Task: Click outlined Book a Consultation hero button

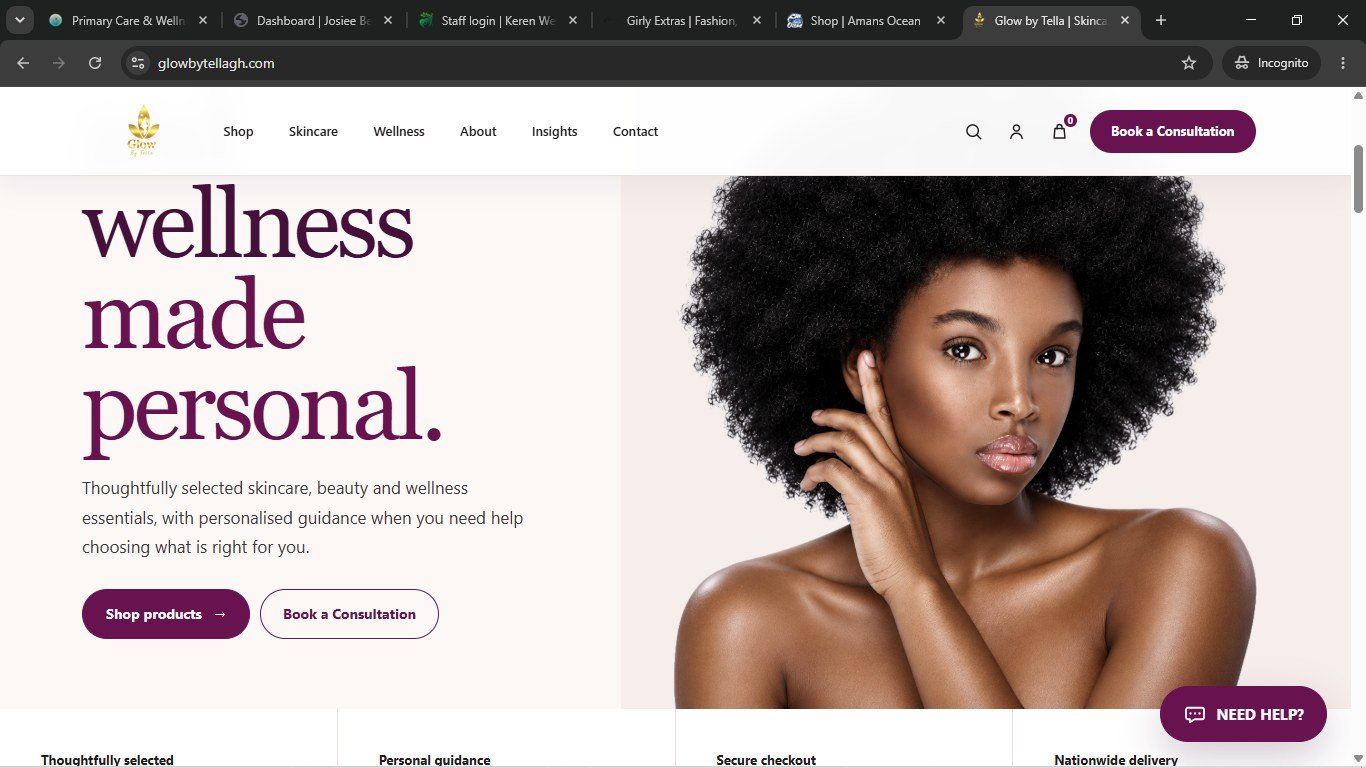Action: (349, 614)
